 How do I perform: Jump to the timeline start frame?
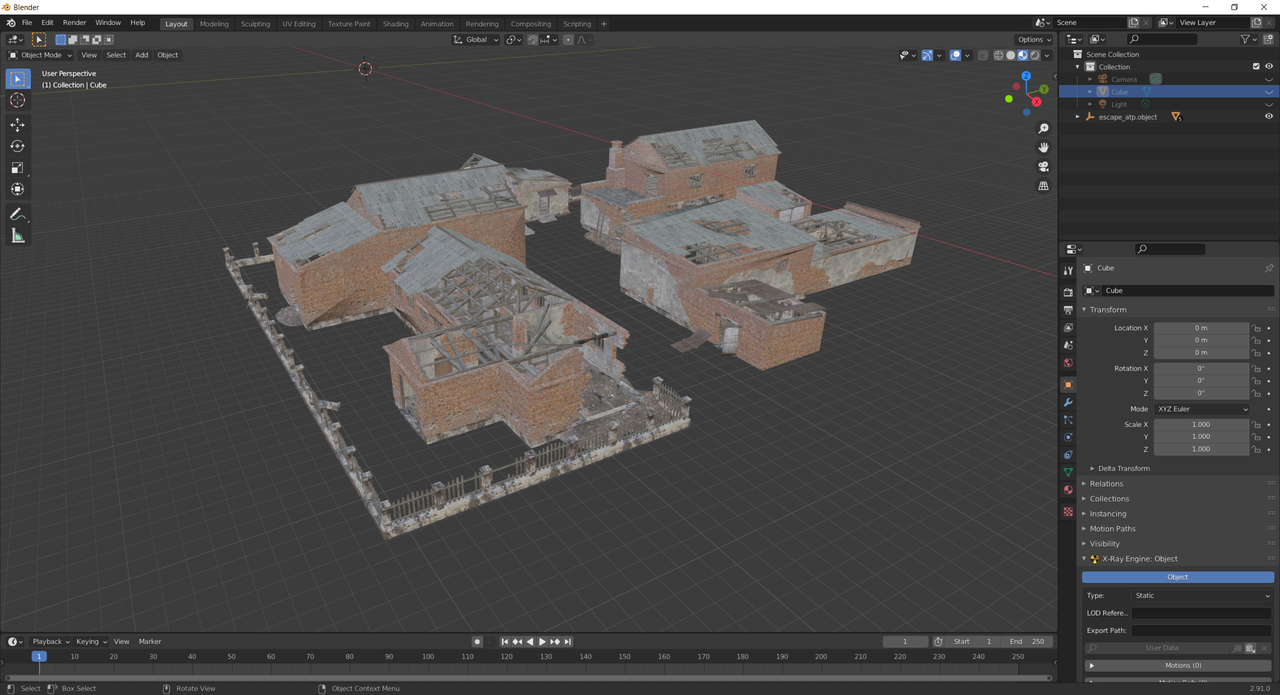(x=505, y=641)
